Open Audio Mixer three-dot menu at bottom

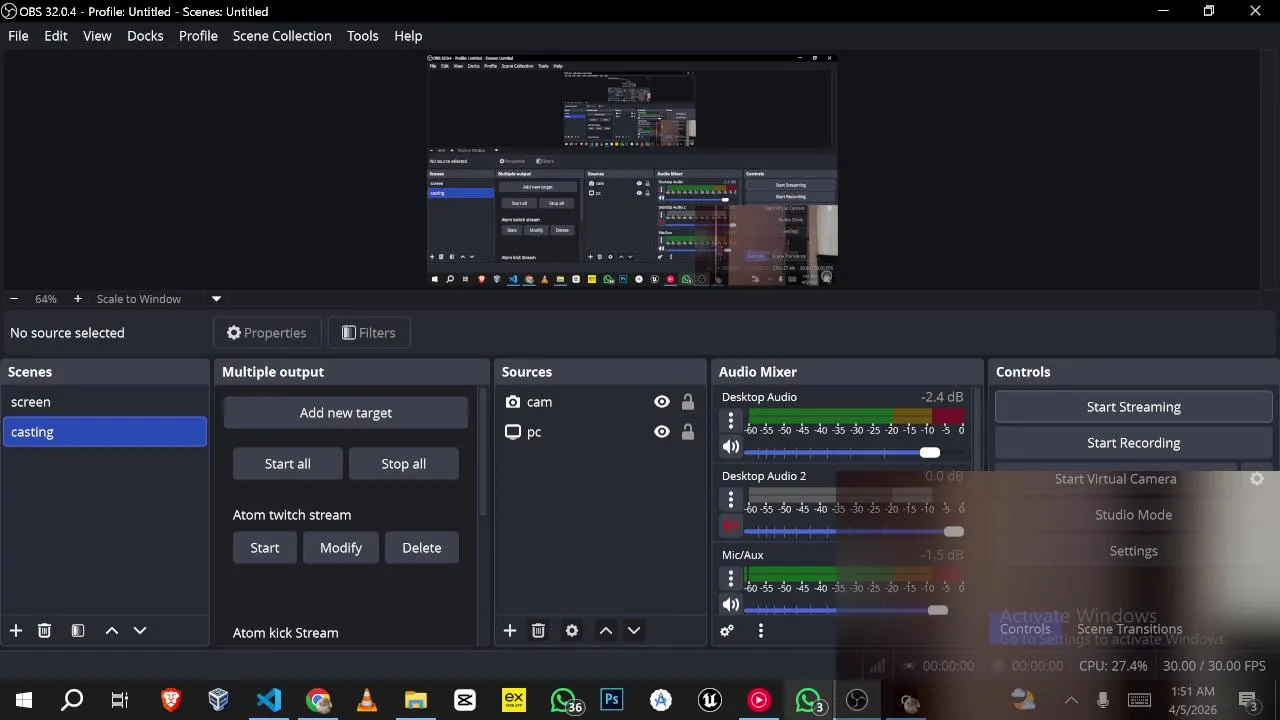(x=761, y=631)
